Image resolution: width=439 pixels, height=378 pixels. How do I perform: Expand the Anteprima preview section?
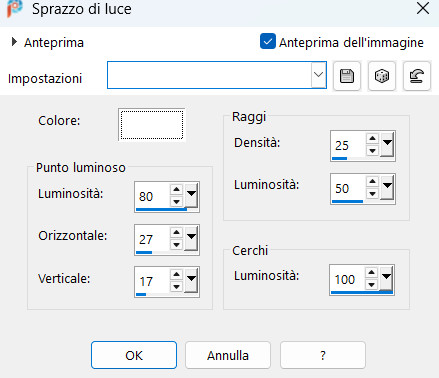pyautogui.click(x=14, y=42)
